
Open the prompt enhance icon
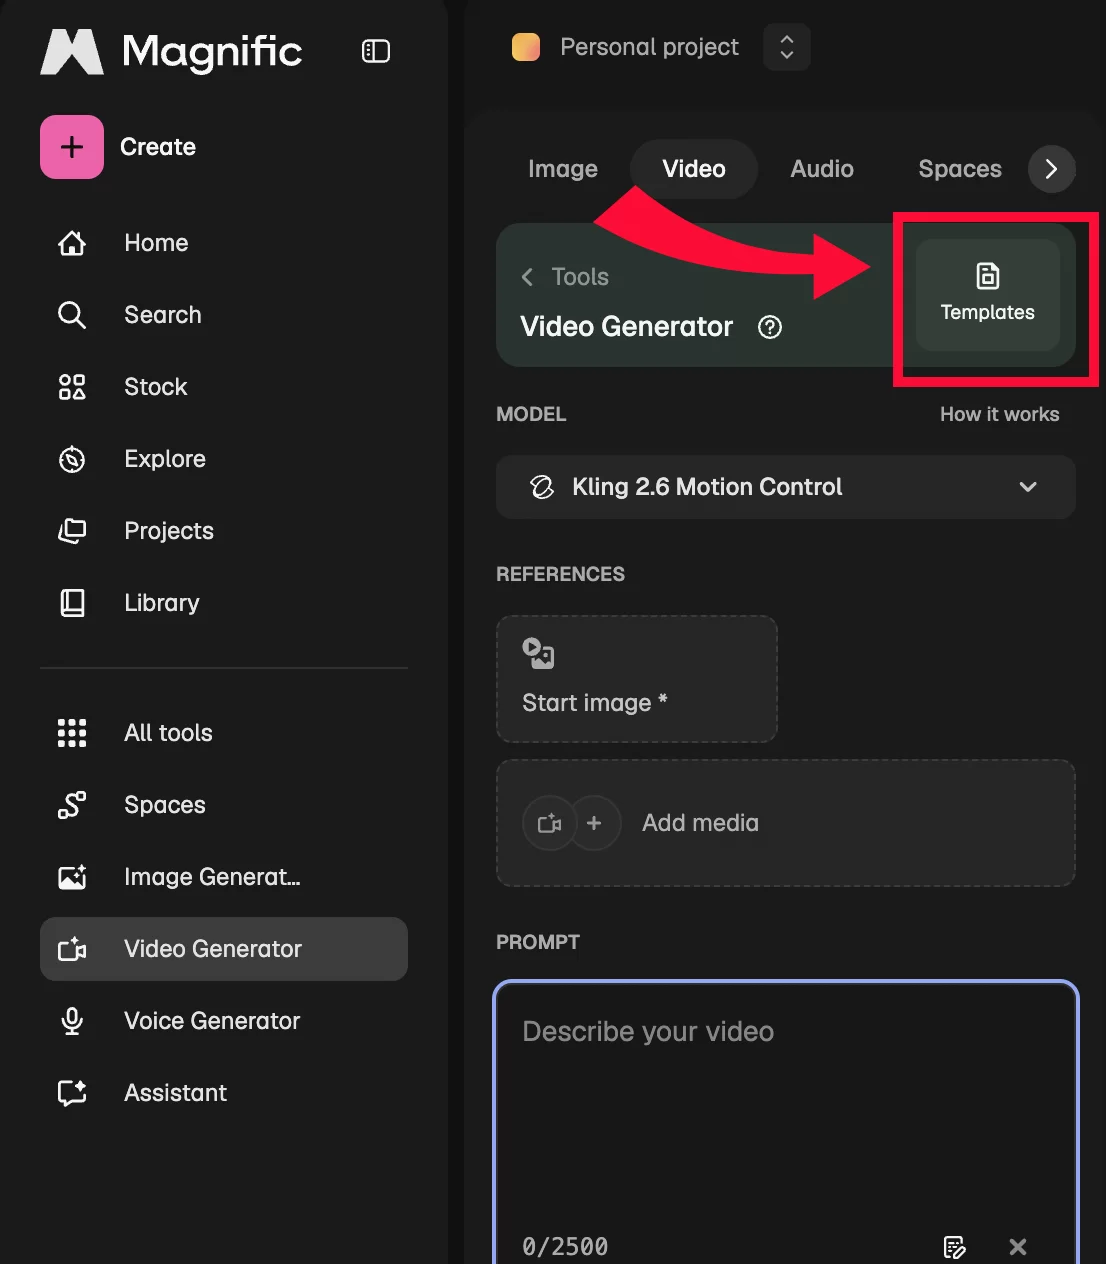955,1247
